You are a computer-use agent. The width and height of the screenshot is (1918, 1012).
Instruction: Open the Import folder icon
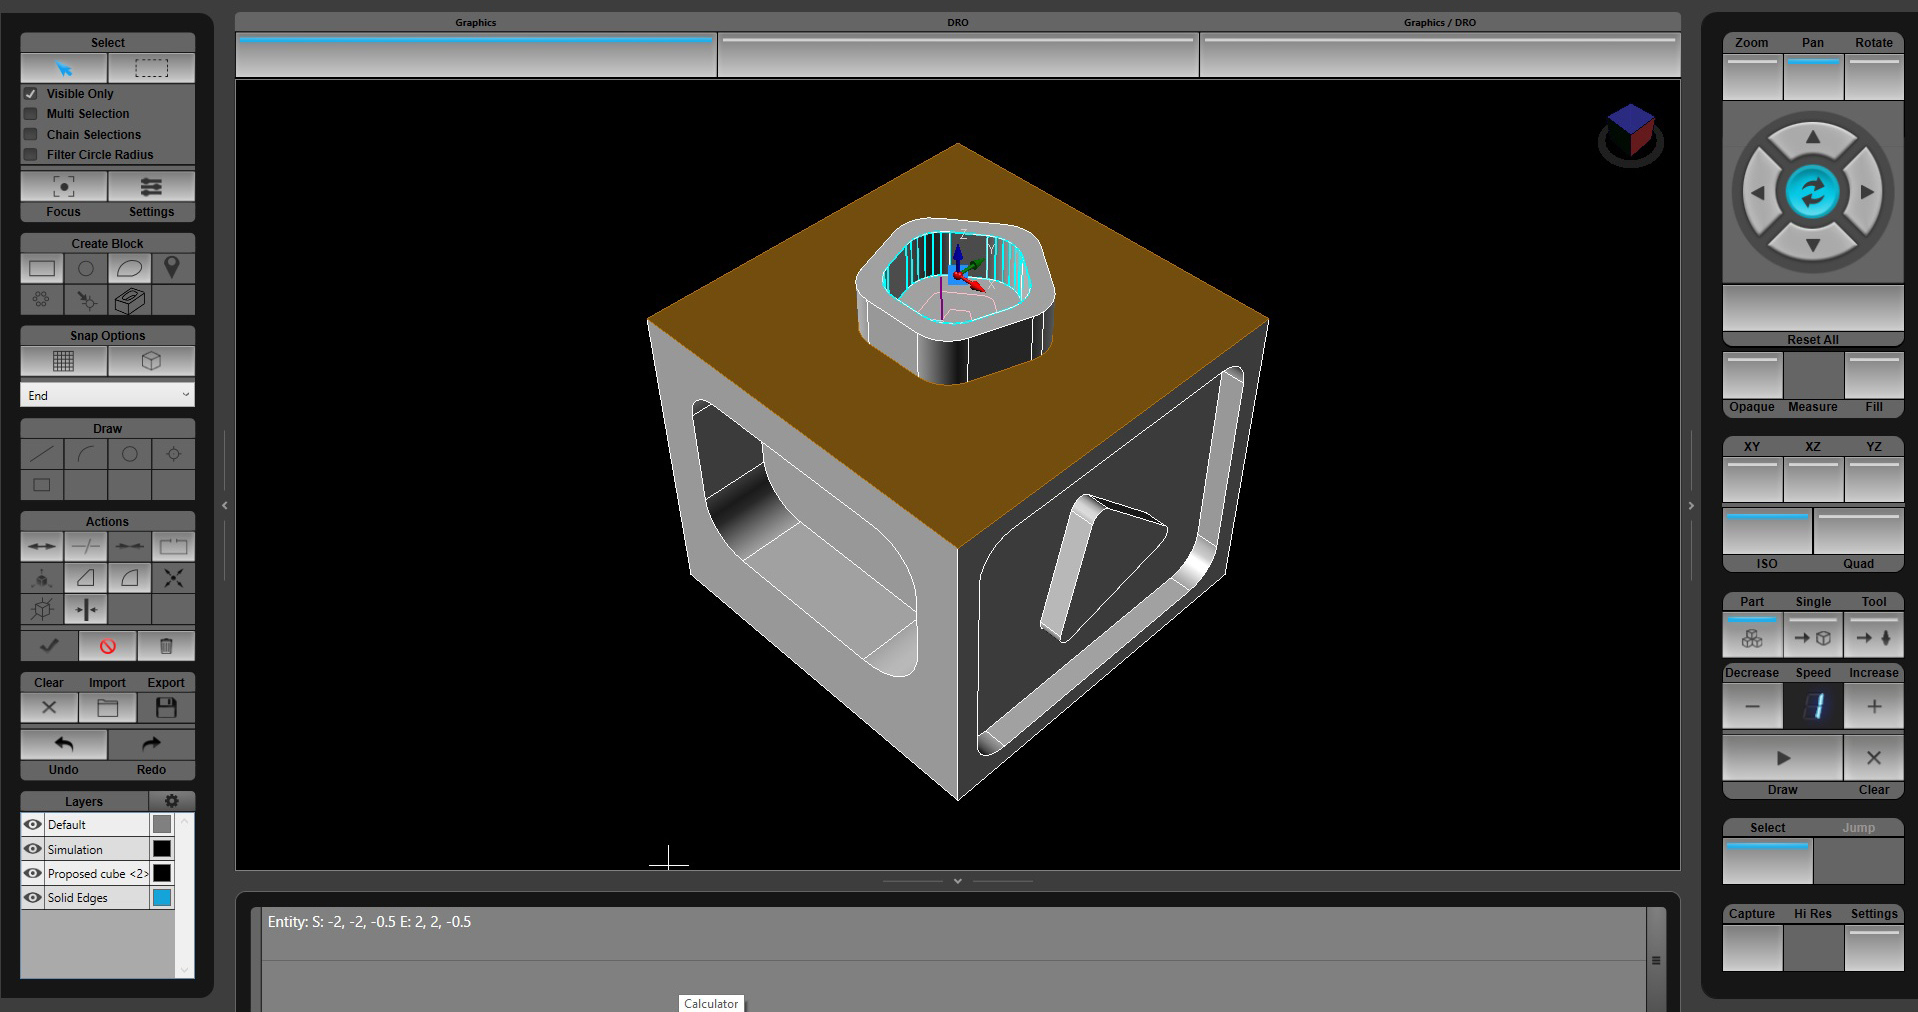107,708
